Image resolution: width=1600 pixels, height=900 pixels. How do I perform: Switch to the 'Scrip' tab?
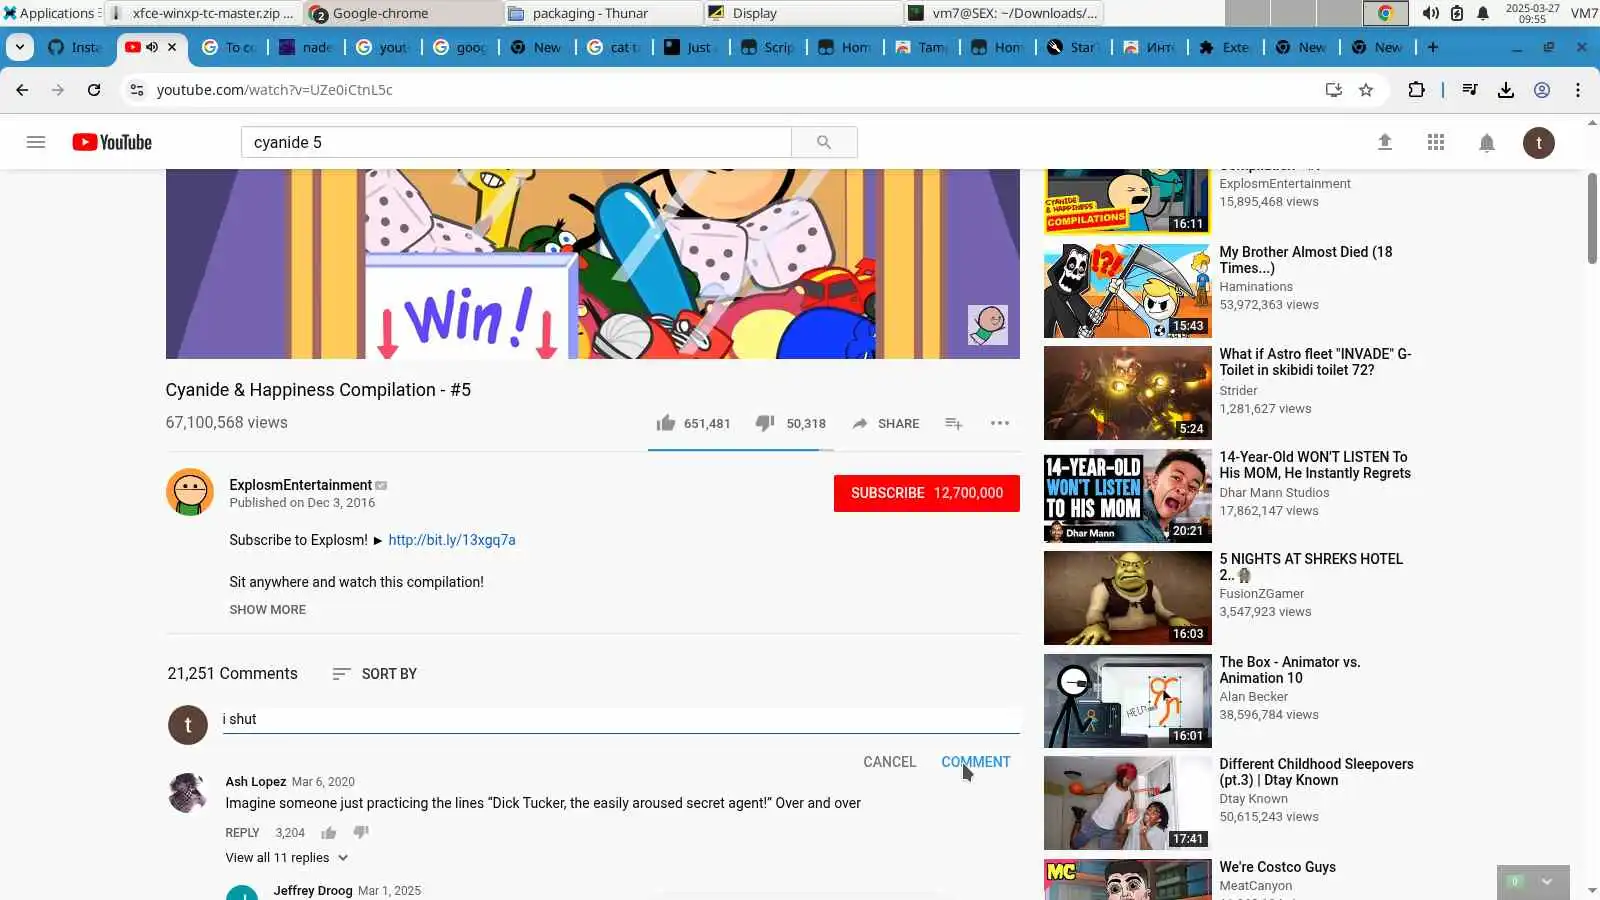click(x=769, y=47)
